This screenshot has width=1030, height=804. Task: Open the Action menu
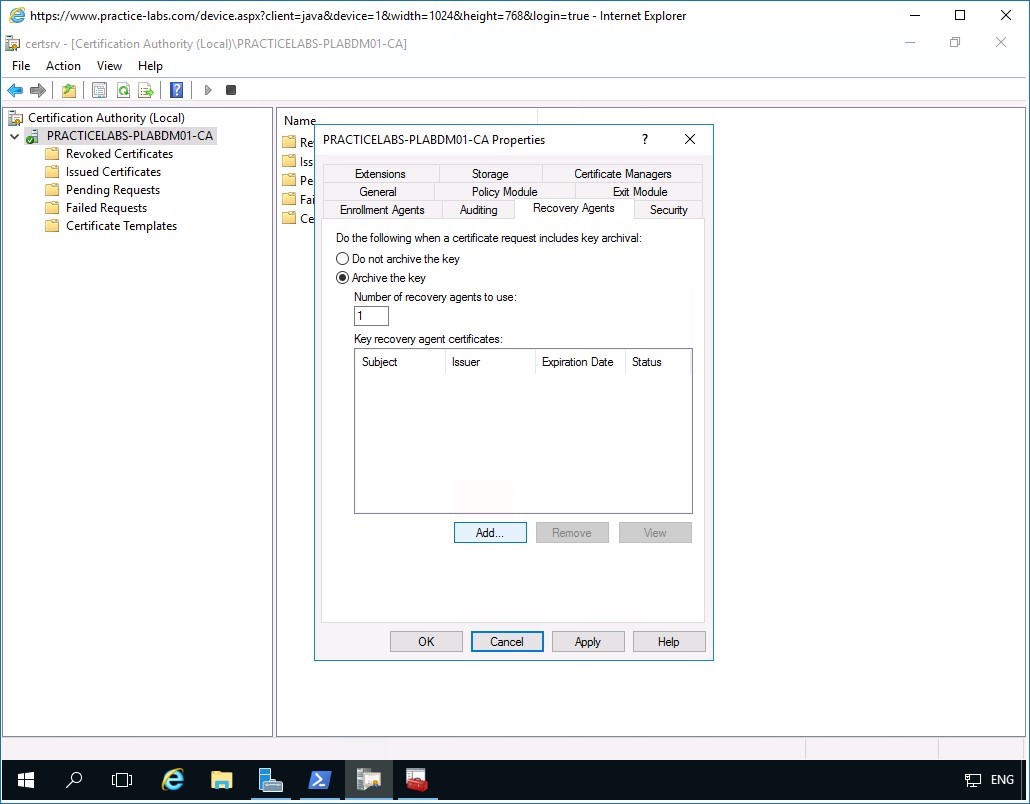click(x=63, y=65)
